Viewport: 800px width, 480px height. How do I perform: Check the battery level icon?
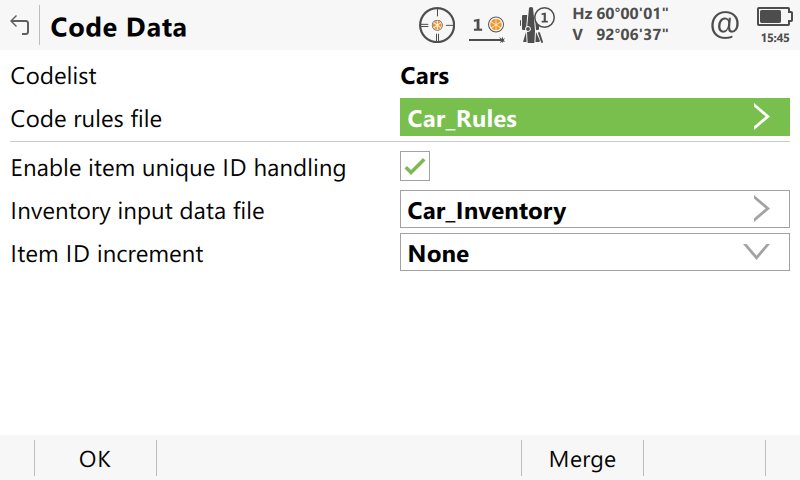[x=773, y=17]
